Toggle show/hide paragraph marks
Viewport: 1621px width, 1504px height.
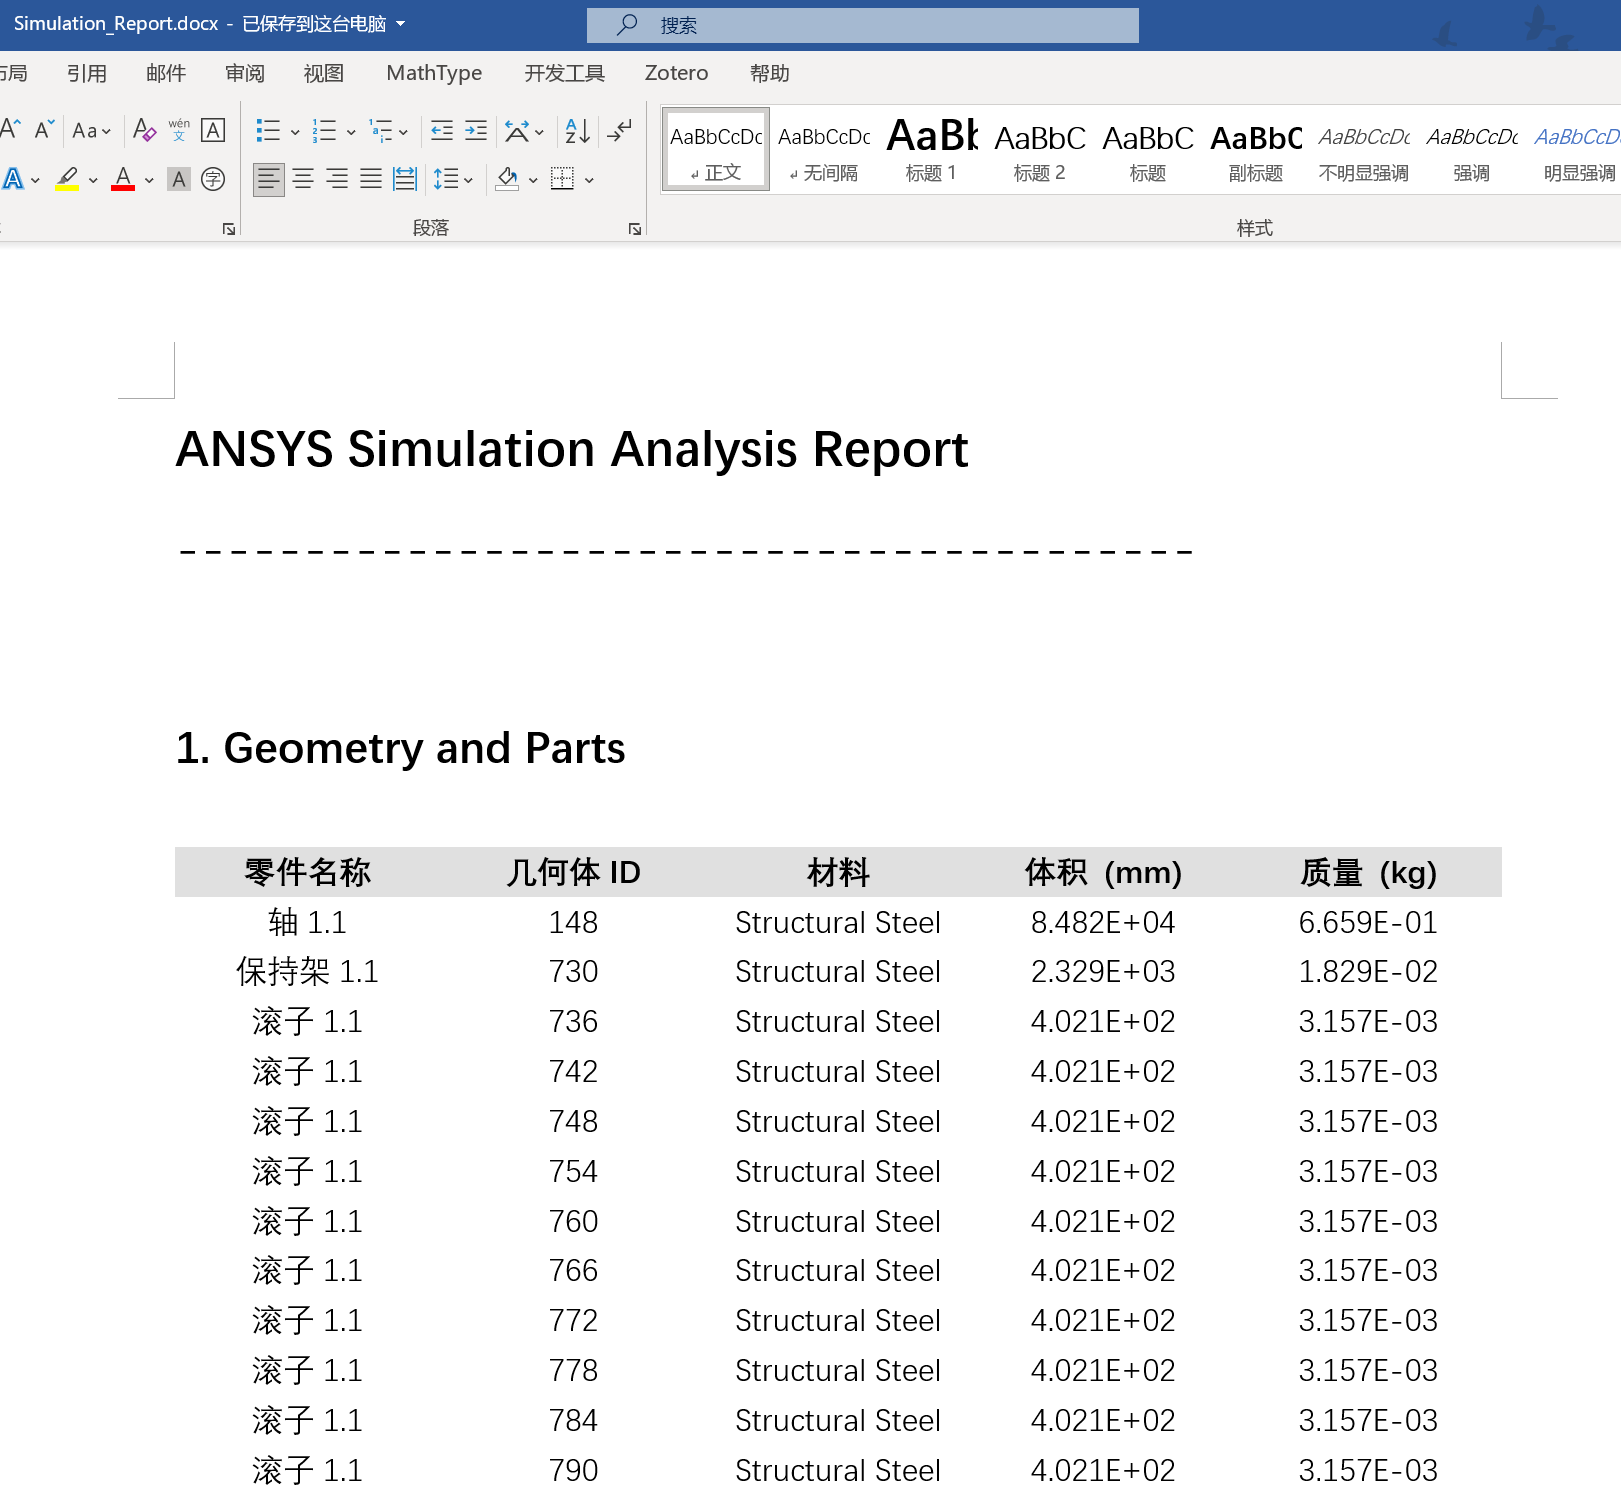(x=620, y=130)
